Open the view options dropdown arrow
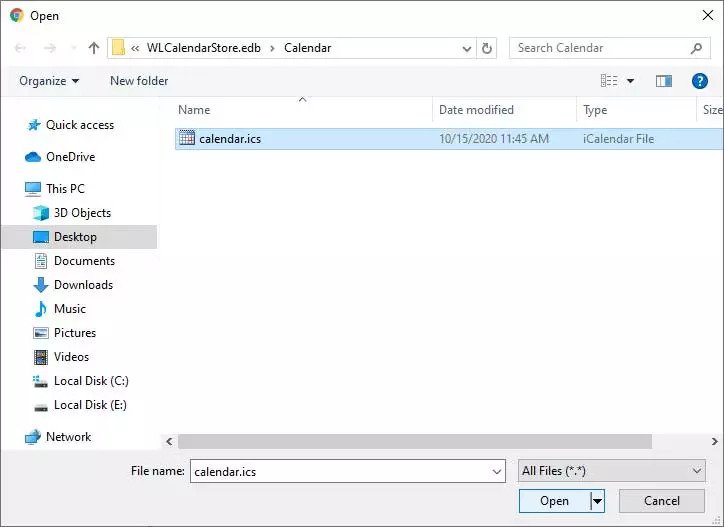Screen dimensions: 724x527 [x=630, y=81]
